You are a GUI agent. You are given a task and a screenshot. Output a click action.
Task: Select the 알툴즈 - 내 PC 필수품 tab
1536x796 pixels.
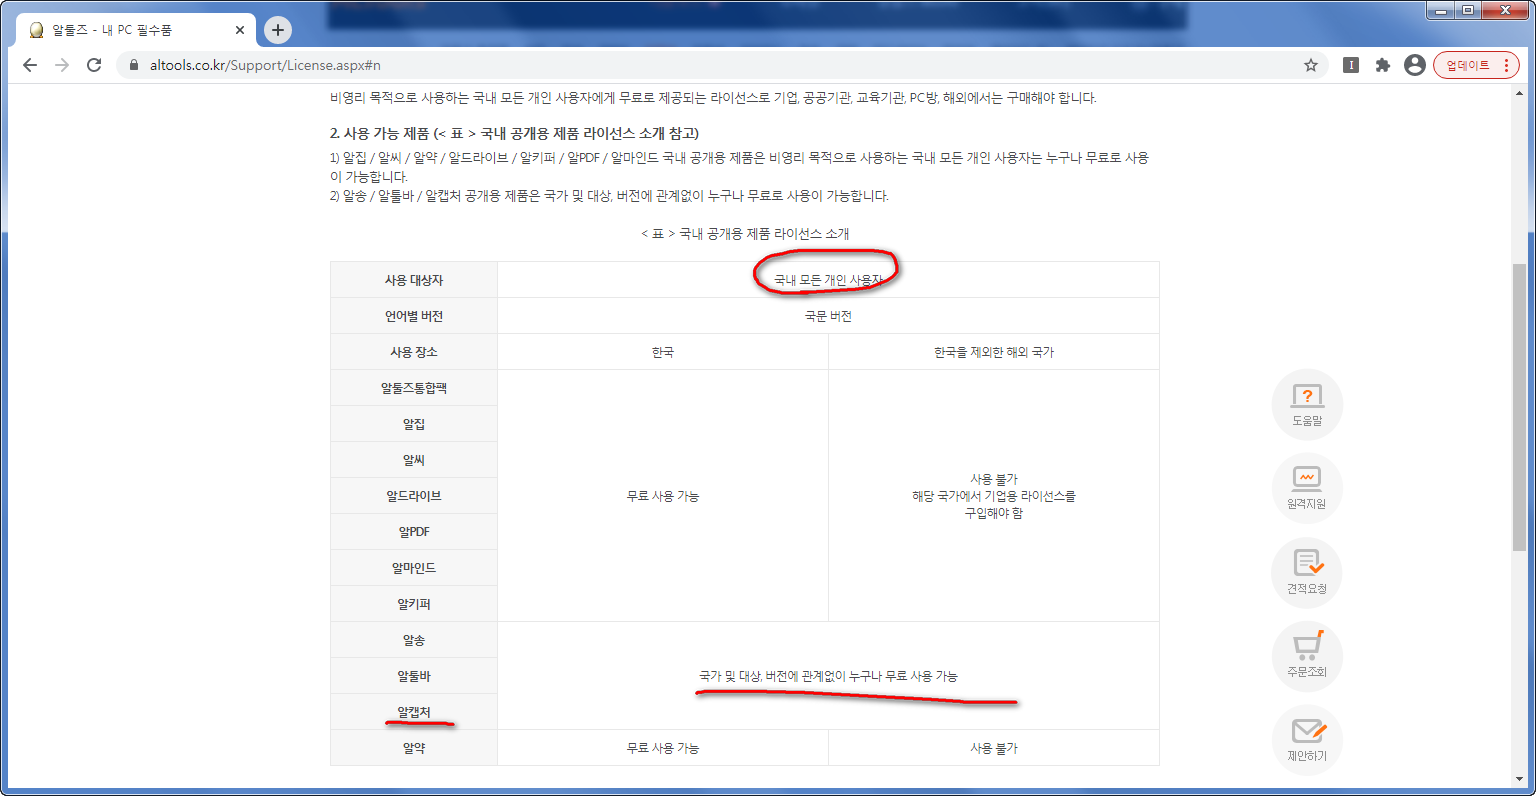pos(135,30)
